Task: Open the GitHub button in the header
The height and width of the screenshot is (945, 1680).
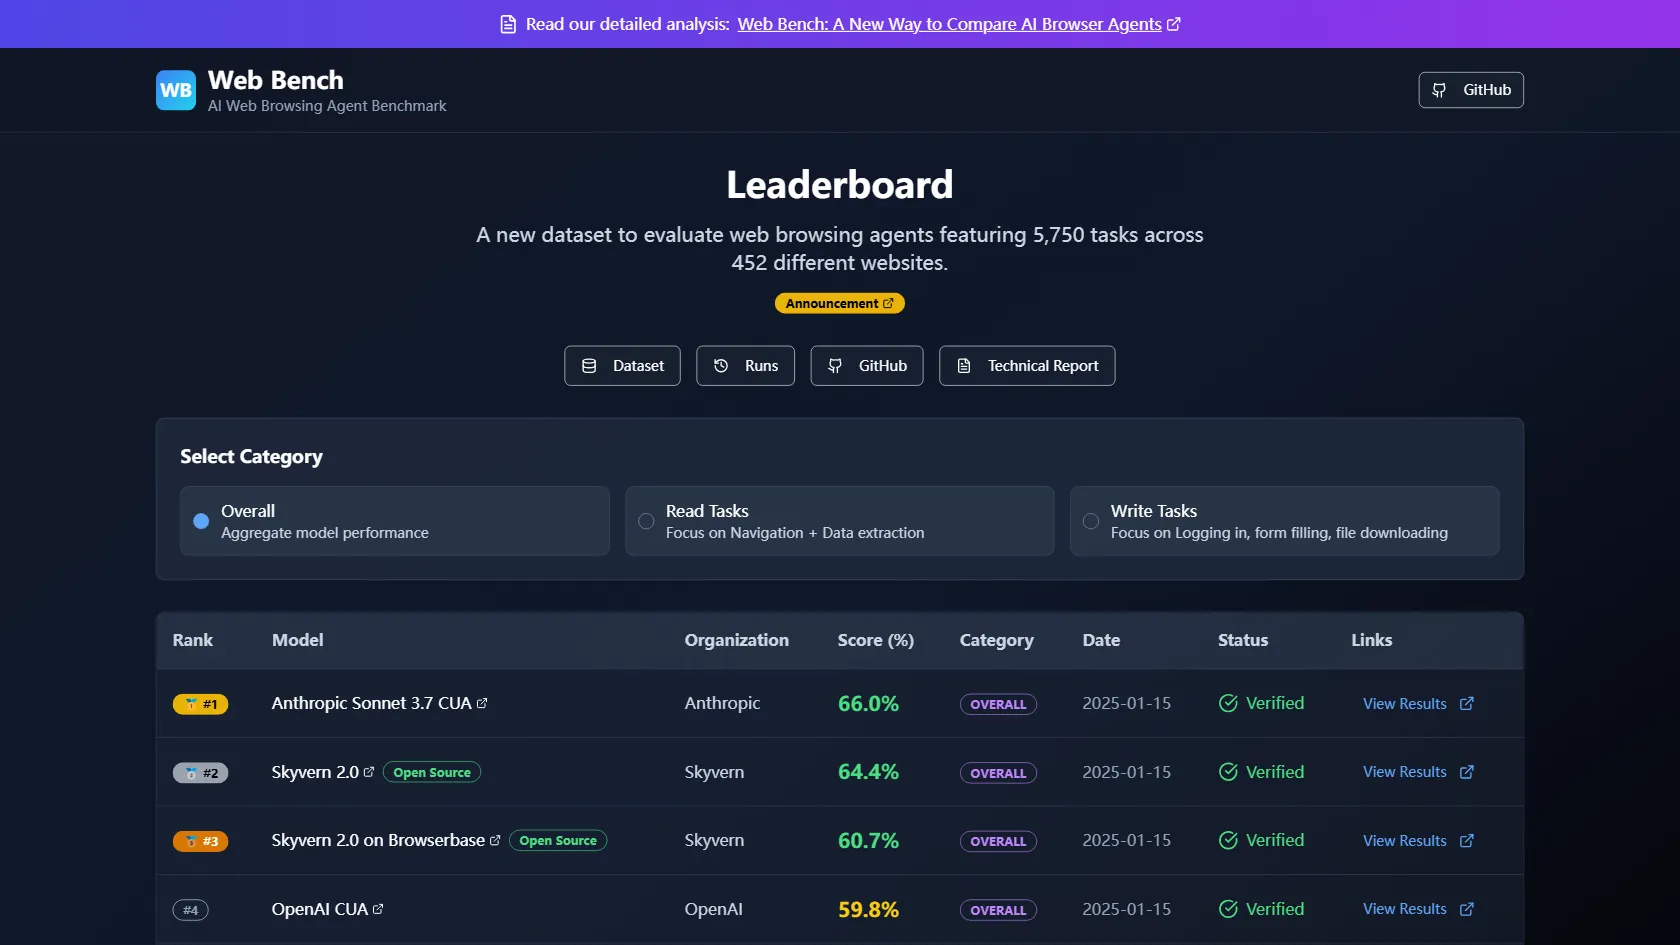Action: click(1471, 90)
